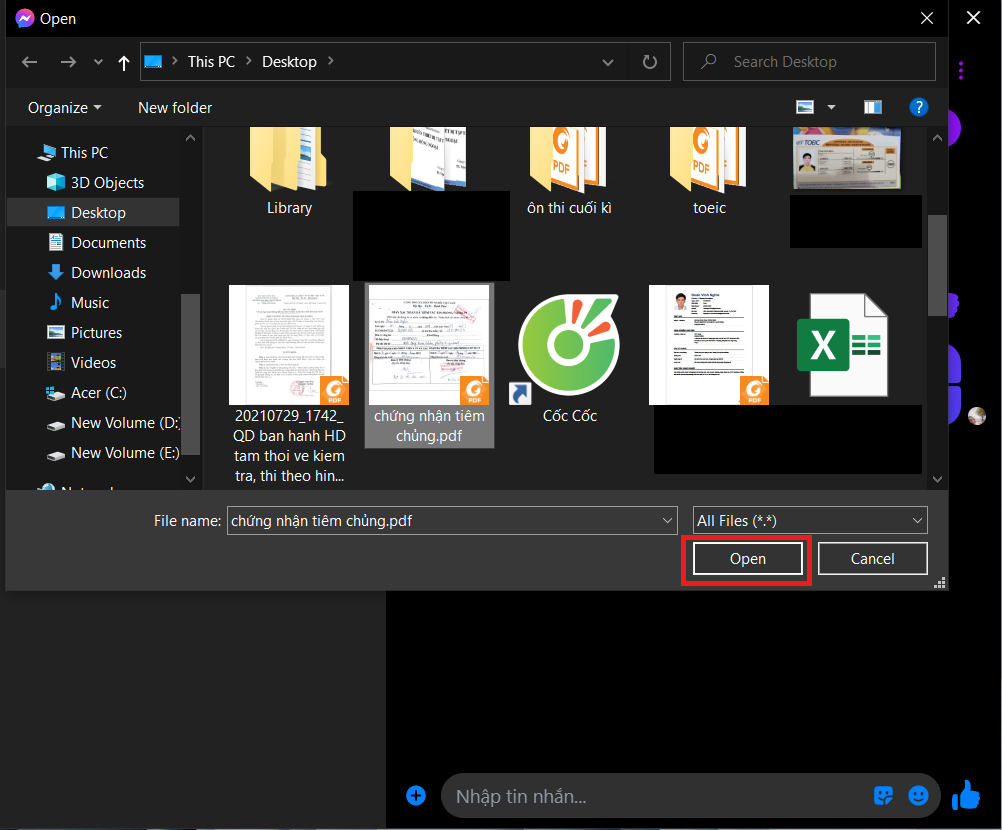Click the Help question mark icon
Screen dimensions: 1002x830
click(919, 107)
